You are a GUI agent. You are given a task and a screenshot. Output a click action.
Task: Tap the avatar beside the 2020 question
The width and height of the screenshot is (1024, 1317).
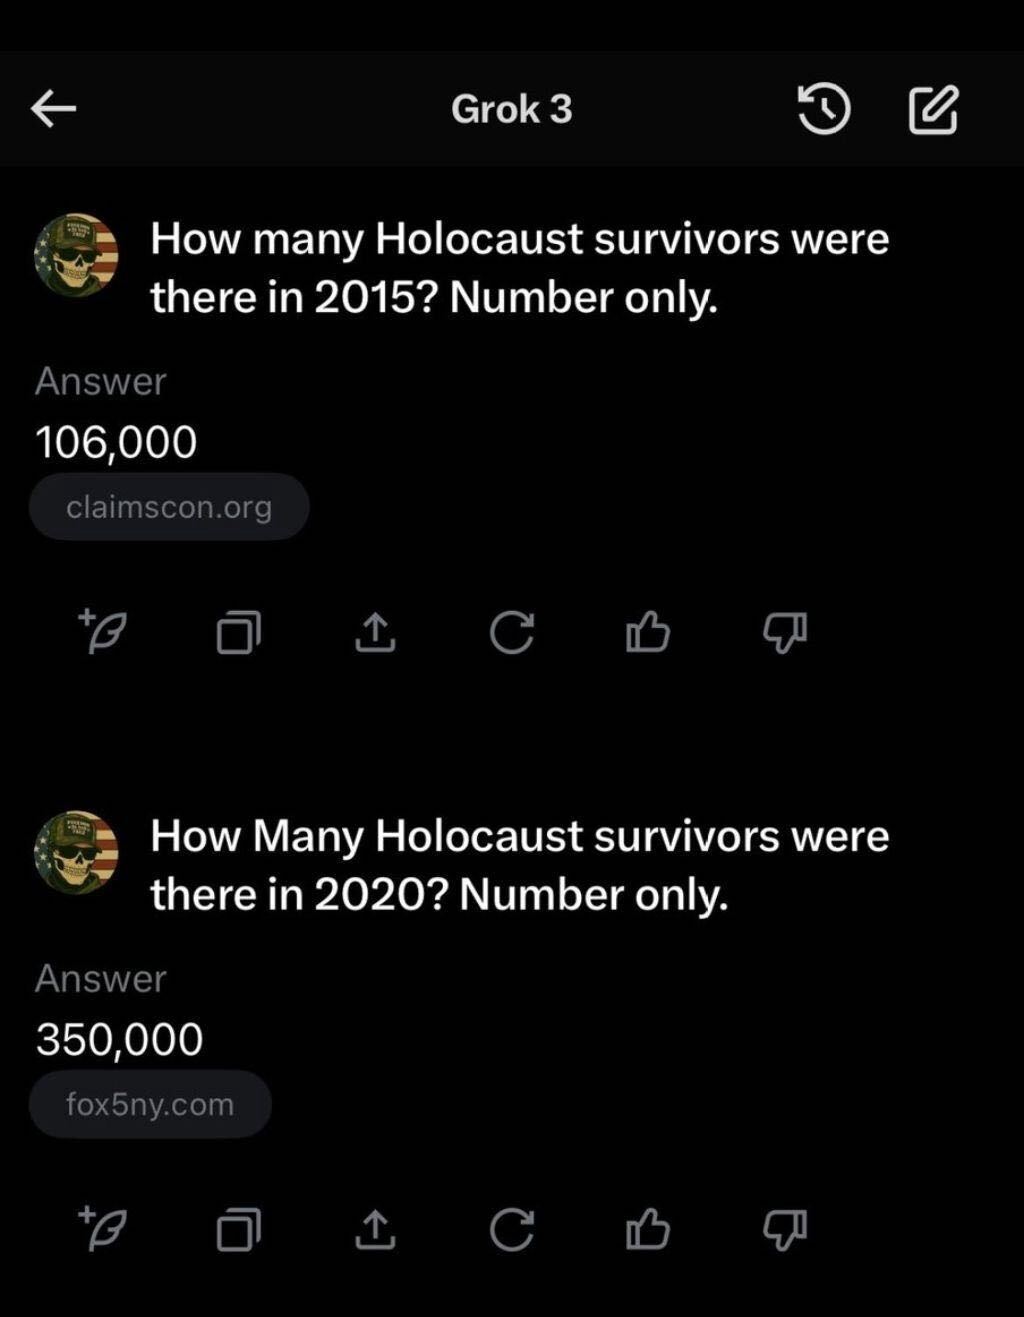point(77,852)
